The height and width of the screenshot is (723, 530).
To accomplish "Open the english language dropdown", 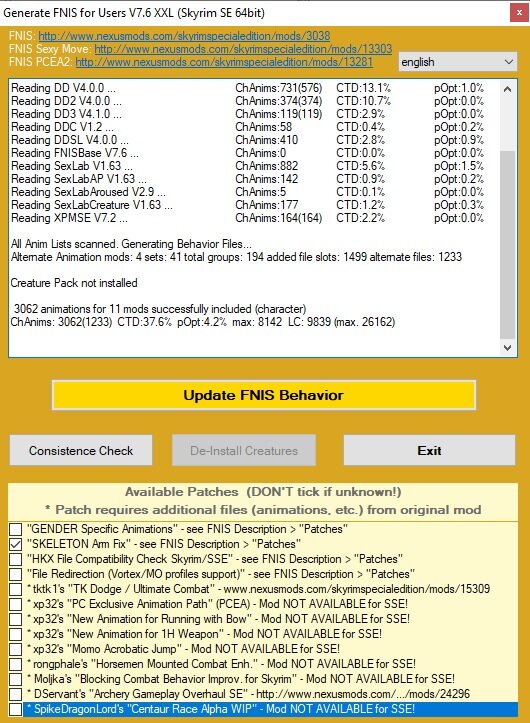I will pos(458,62).
